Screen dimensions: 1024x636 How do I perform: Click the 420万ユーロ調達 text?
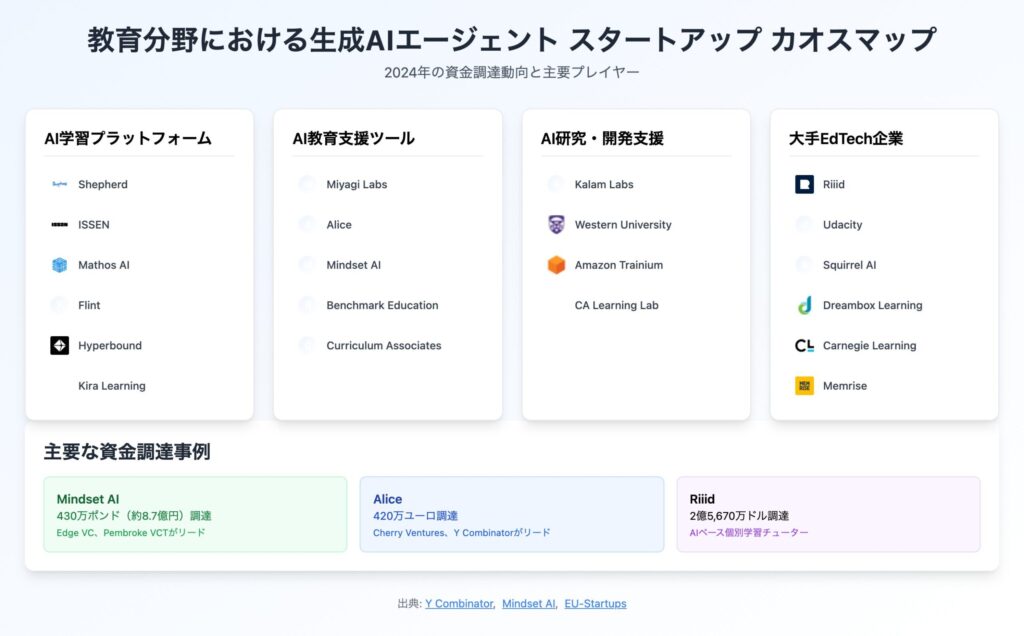click(x=415, y=516)
